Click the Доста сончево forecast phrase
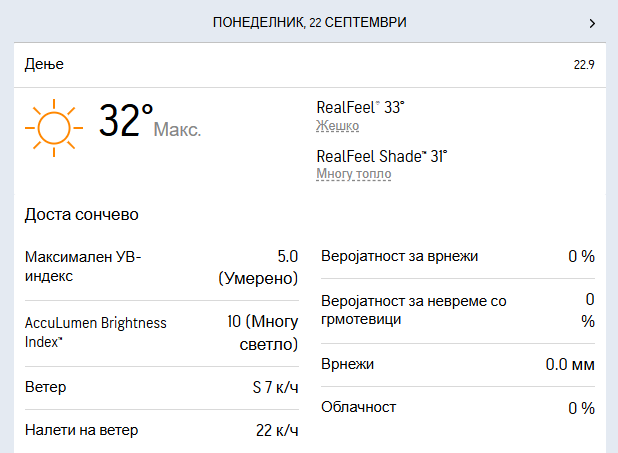 [x=82, y=214]
